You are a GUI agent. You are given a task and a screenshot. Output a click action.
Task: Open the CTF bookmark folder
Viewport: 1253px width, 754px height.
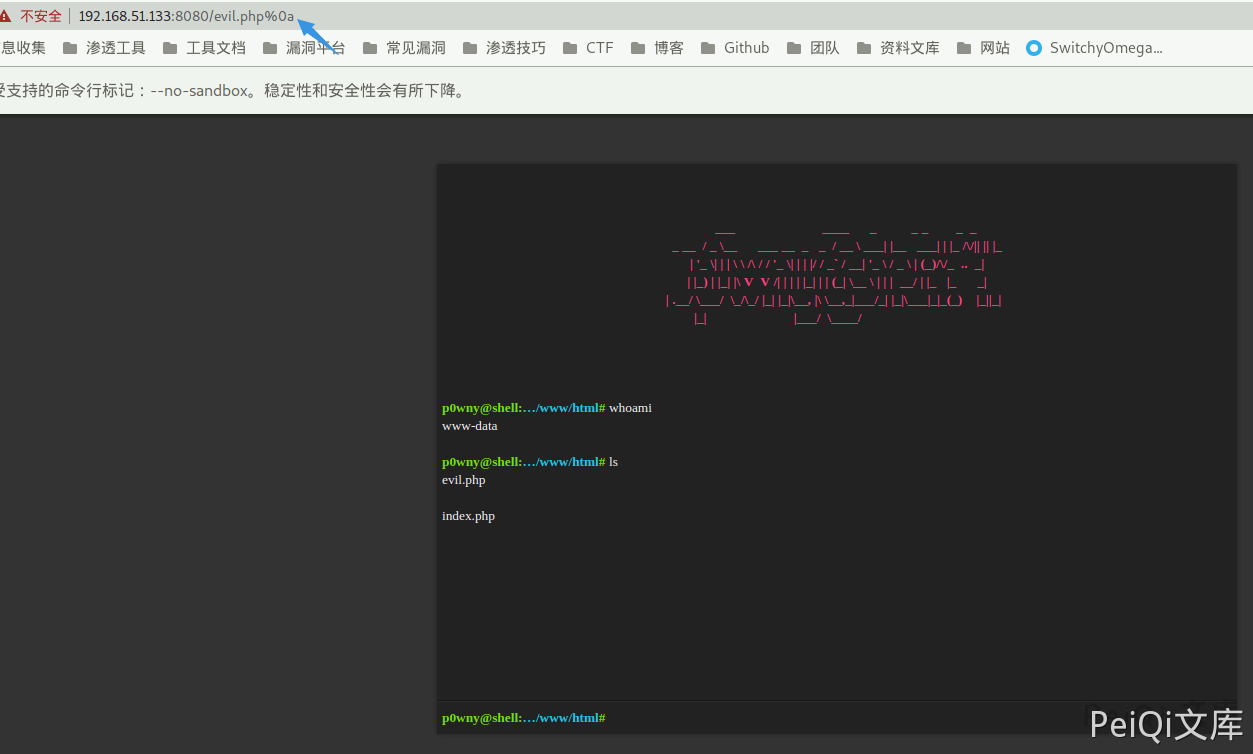coord(588,48)
